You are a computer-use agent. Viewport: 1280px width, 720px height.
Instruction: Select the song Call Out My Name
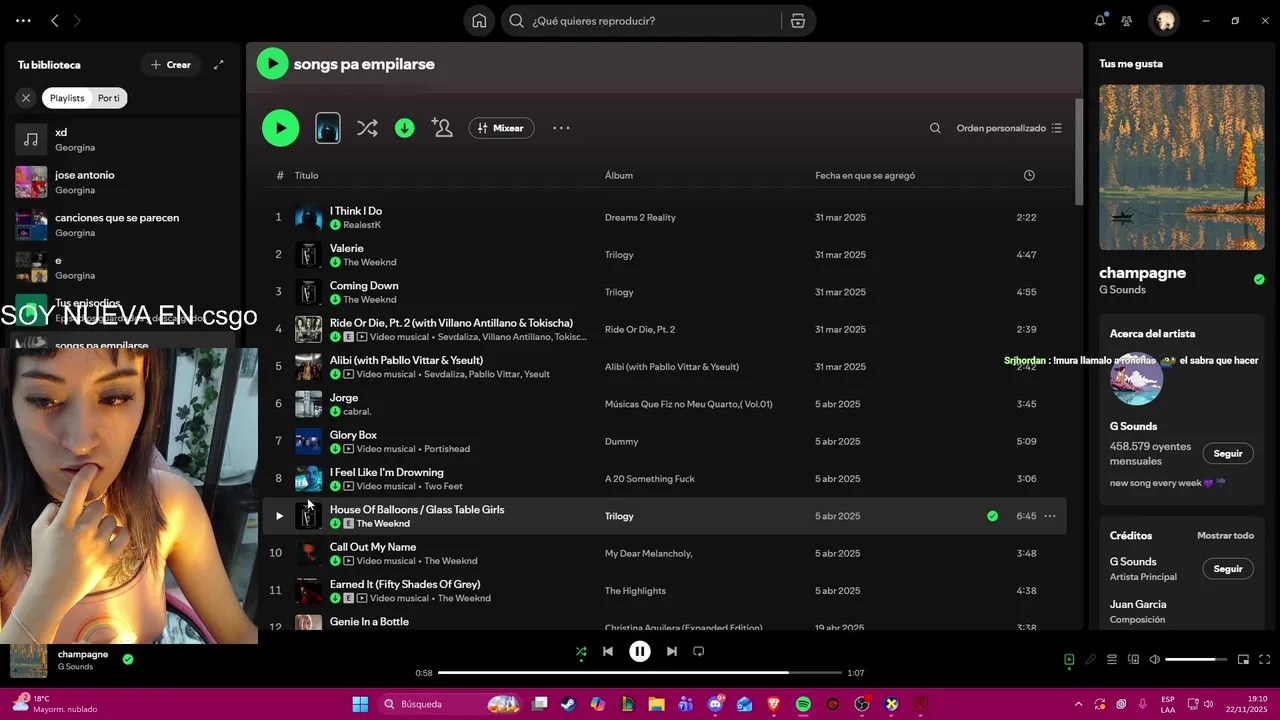tap(373, 547)
